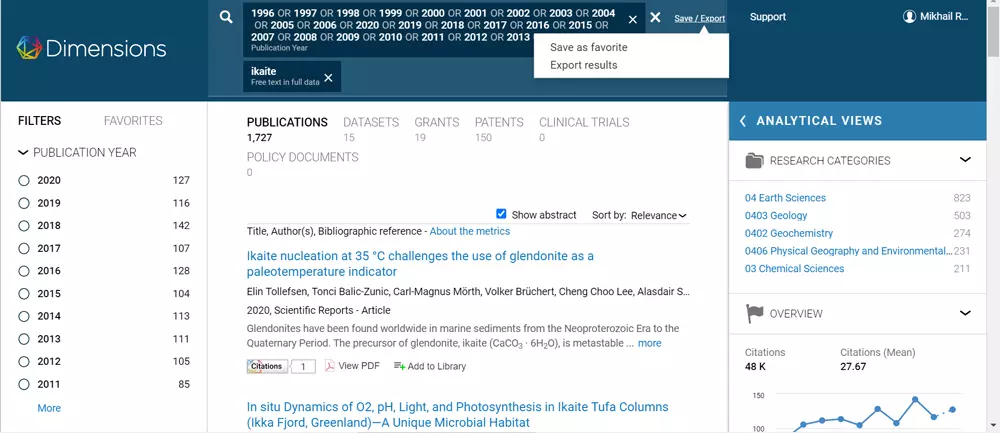
Task: Open the Sort by Relevance dropdown
Action: [658, 216]
